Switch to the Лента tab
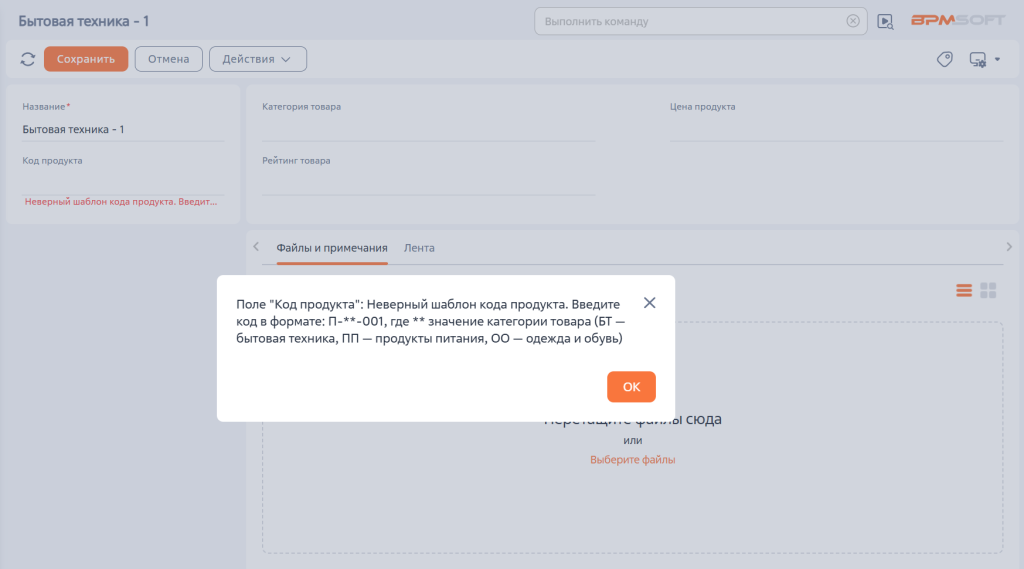 point(419,248)
